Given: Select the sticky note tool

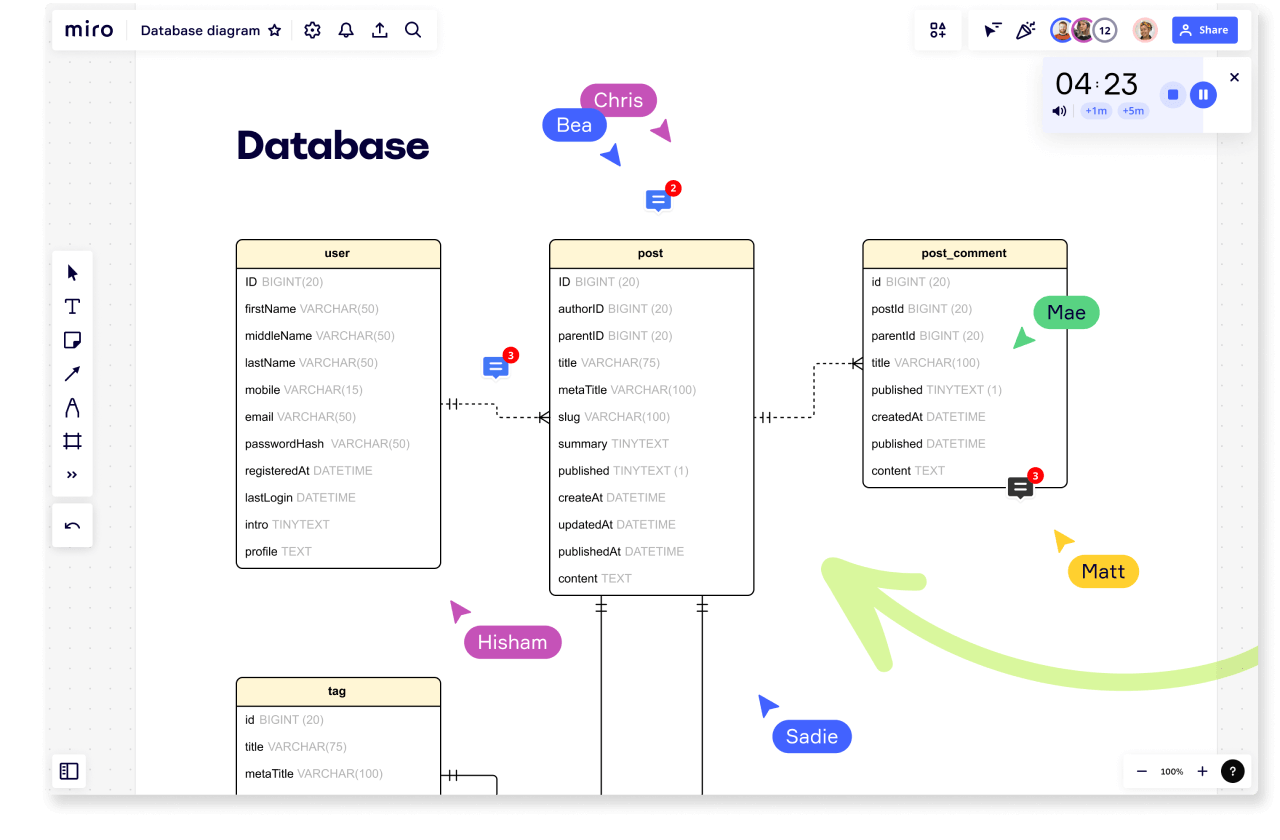Looking at the screenshot, I should tap(72, 339).
